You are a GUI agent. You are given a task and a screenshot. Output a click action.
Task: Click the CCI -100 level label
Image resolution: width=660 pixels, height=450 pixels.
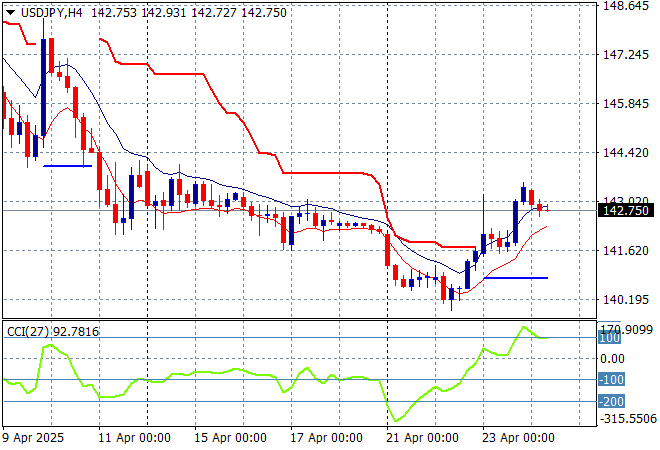click(x=611, y=380)
